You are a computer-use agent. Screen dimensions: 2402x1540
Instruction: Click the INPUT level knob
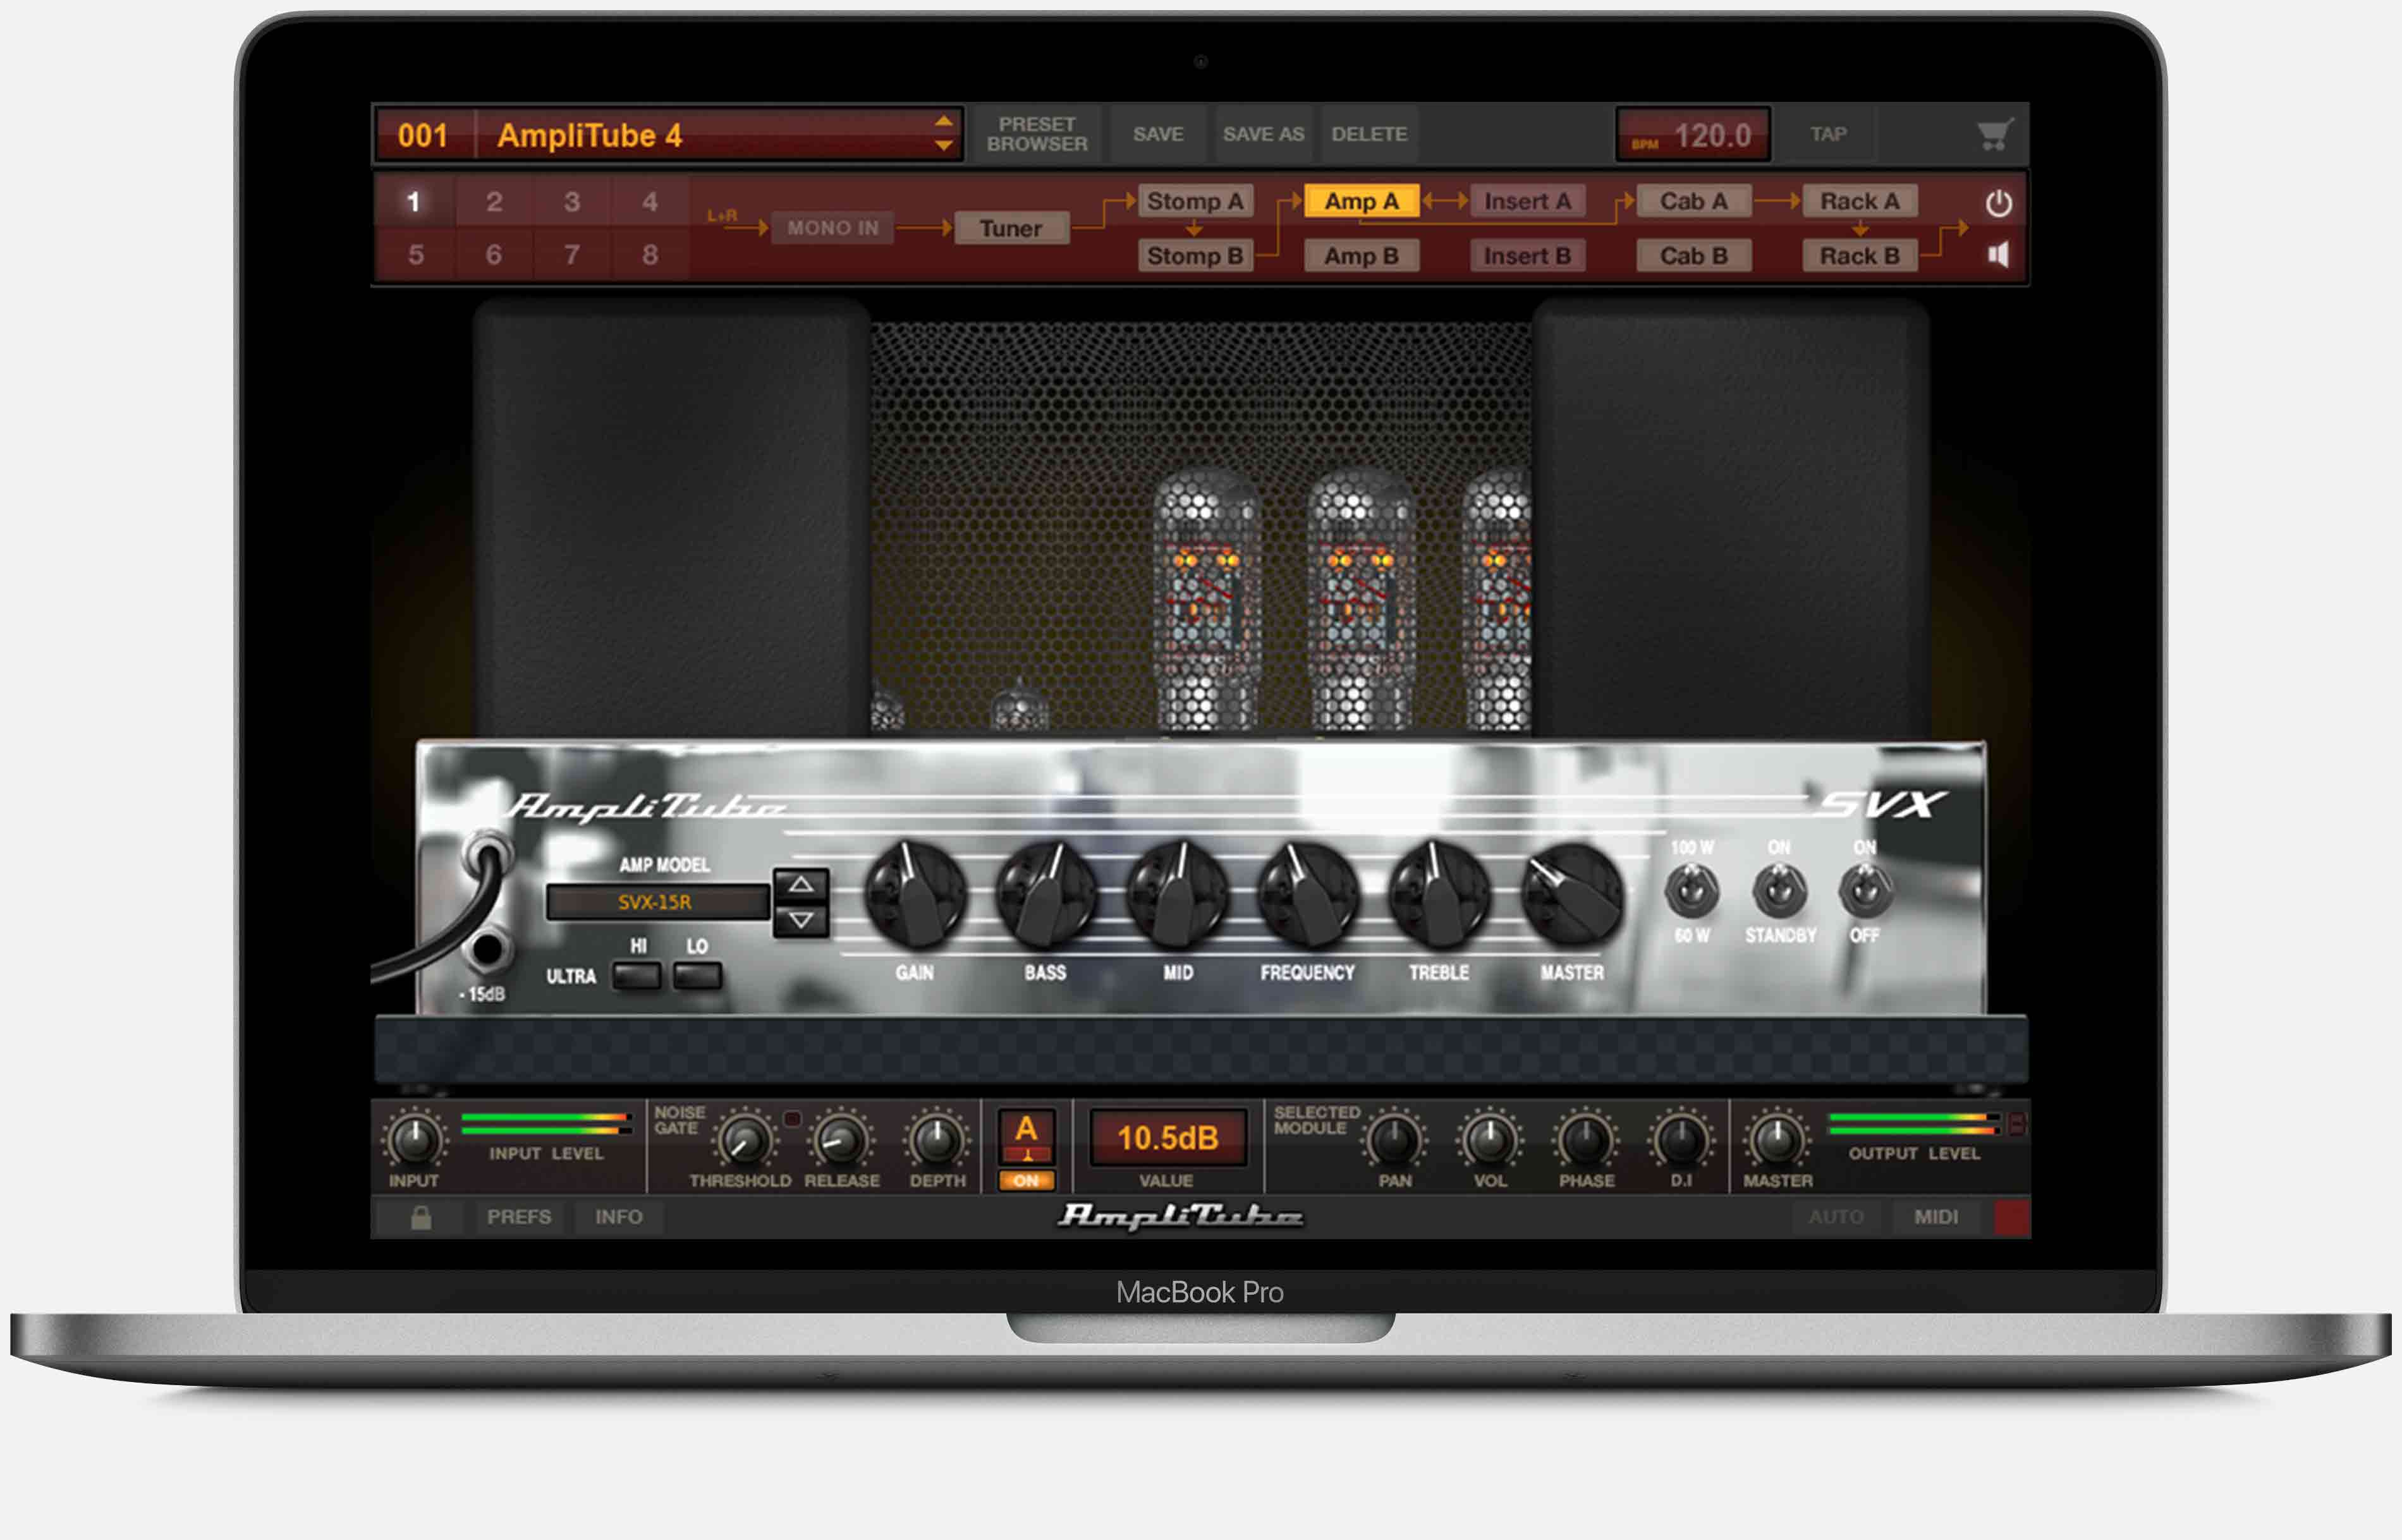(x=414, y=1140)
